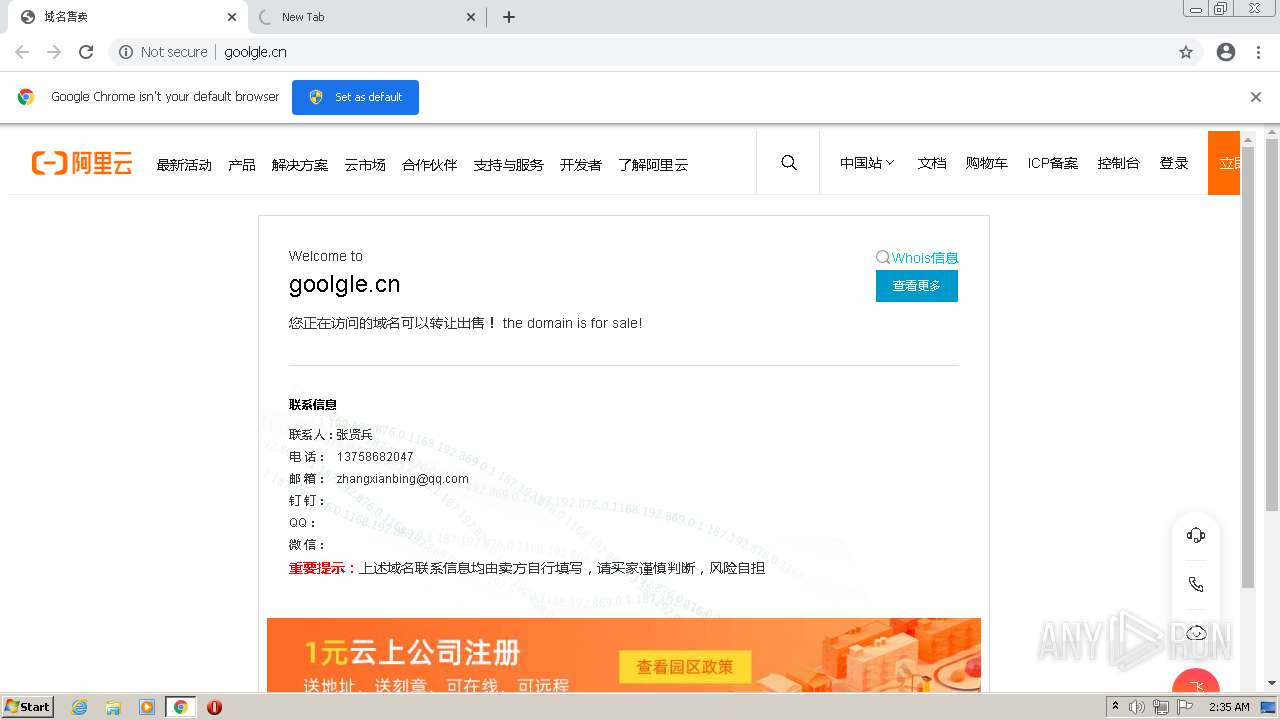Click the red Opera taskbar icon
Viewport: 1280px width, 720px height.
[x=214, y=707]
